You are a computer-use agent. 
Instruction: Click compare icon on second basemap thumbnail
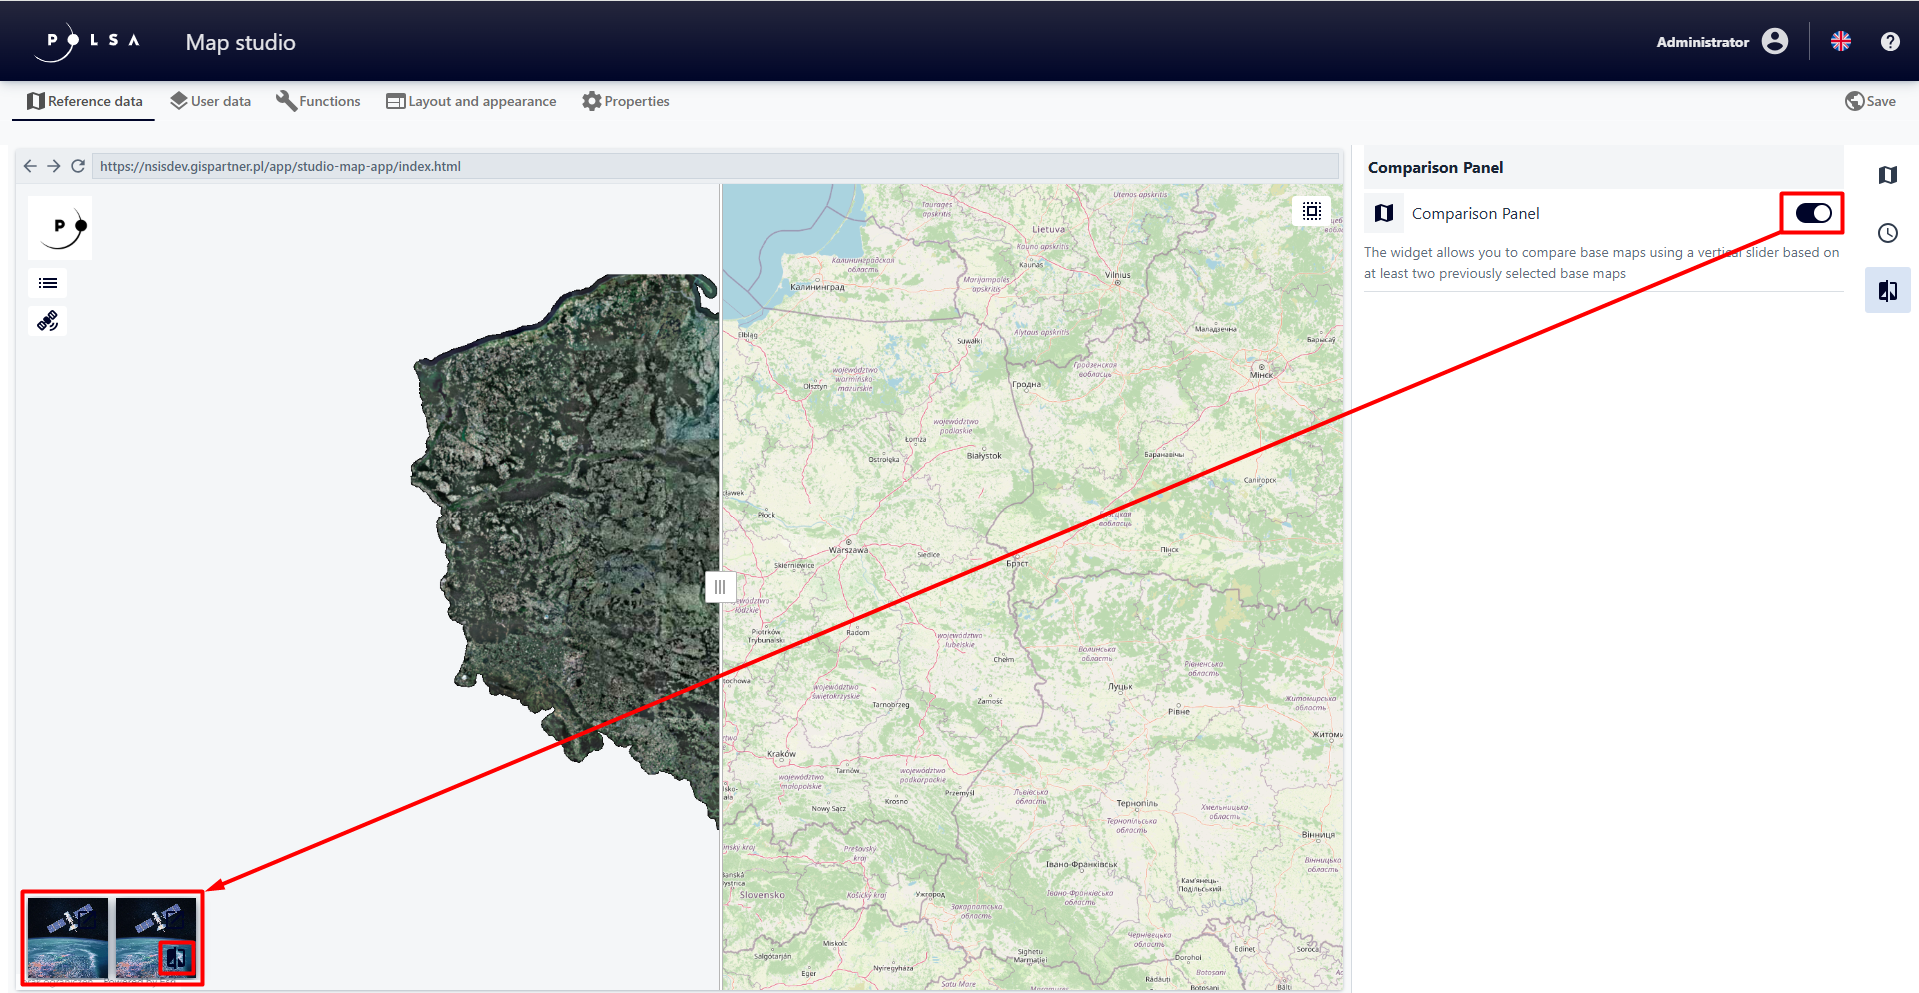[176, 958]
